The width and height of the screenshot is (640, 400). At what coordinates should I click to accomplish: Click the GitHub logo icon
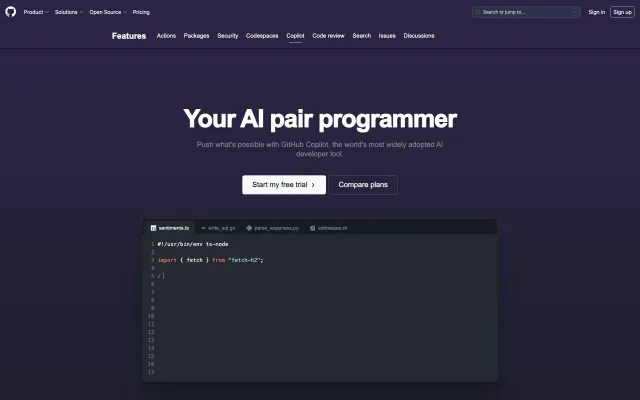pyautogui.click(x=11, y=12)
